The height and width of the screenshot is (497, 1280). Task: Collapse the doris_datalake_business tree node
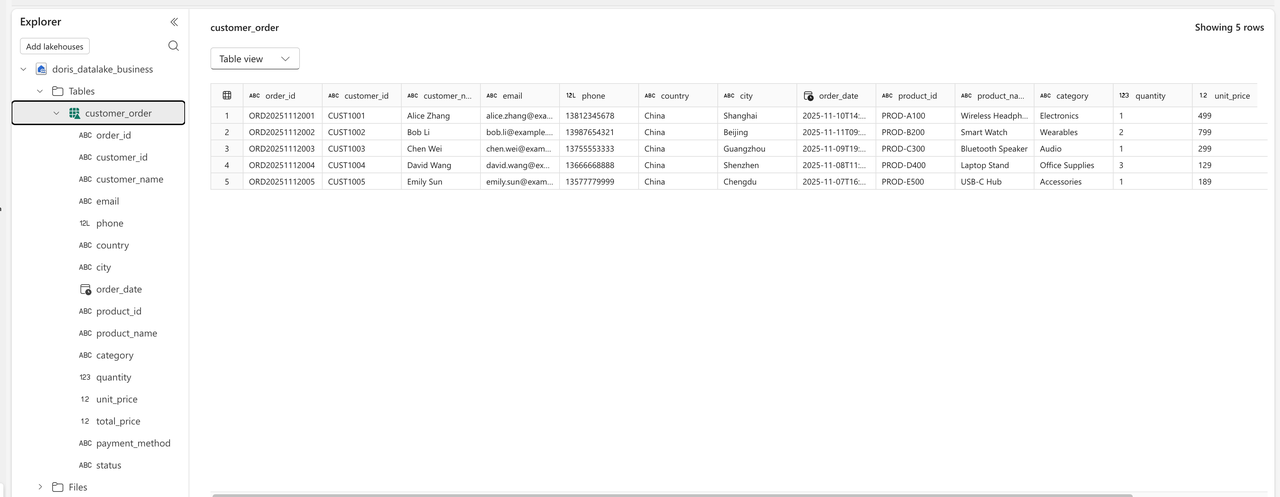[23, 69]
